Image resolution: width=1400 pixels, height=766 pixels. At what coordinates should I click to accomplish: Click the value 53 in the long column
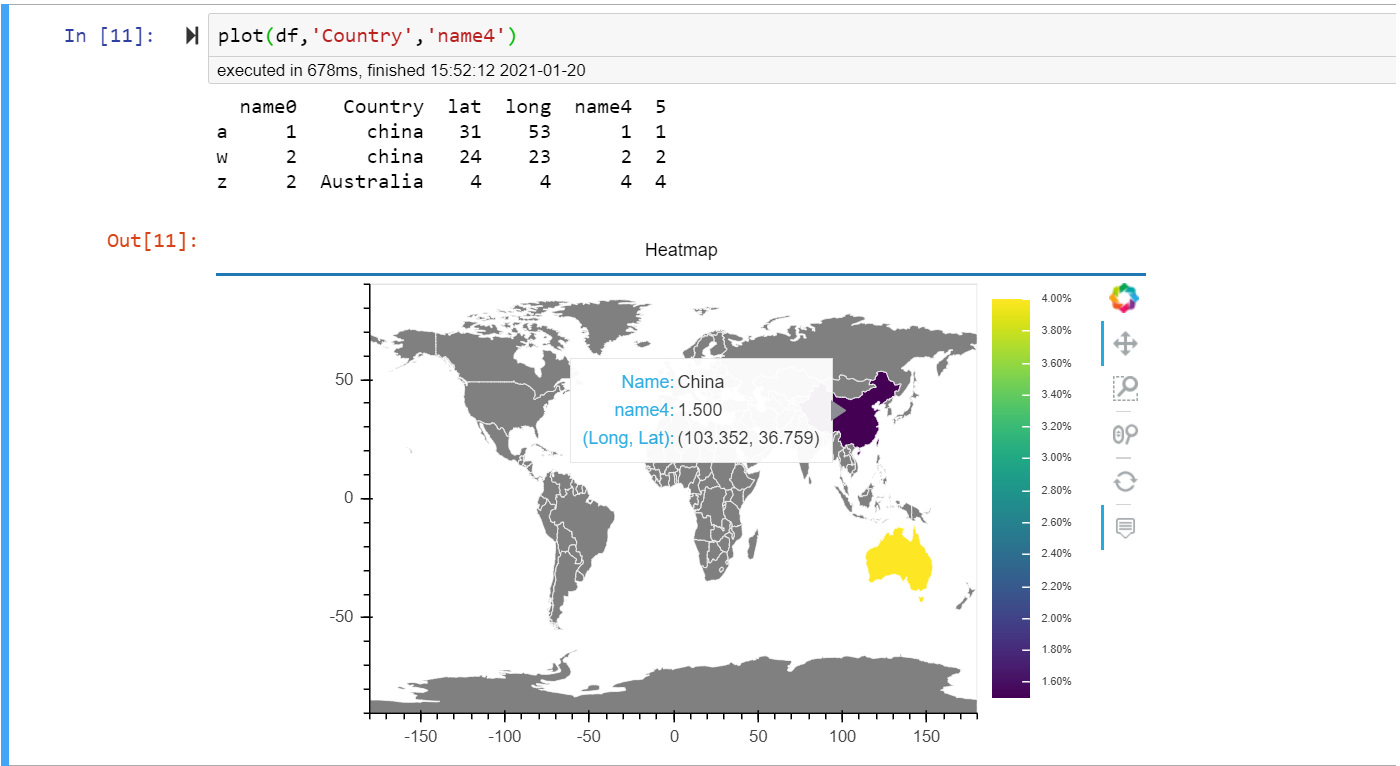click(540, 132)
